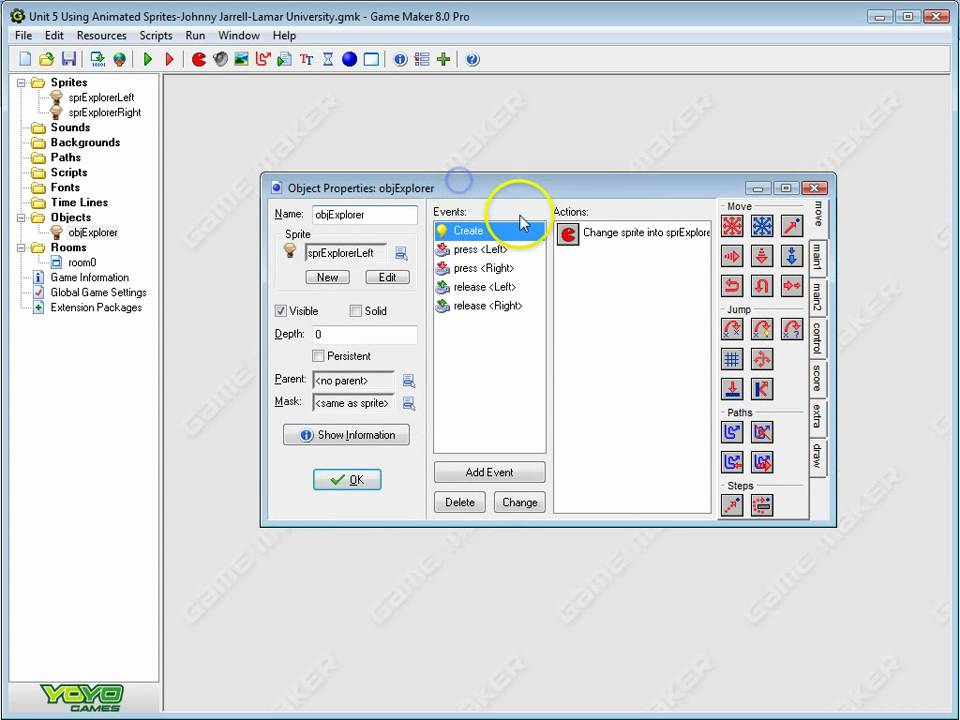Save the game with floppy disk icon
This screenshot has width=960, height=720.
[x=69, y=59]
